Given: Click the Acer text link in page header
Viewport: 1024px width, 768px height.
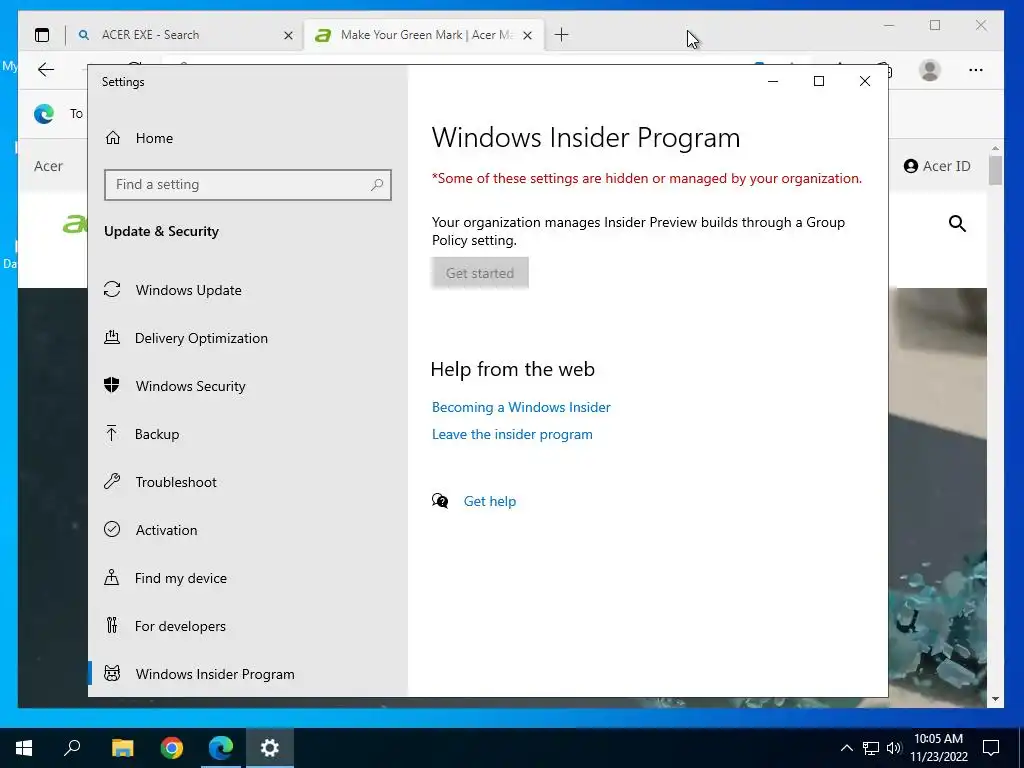Looking at the screenshot, I should click(48, 166).
